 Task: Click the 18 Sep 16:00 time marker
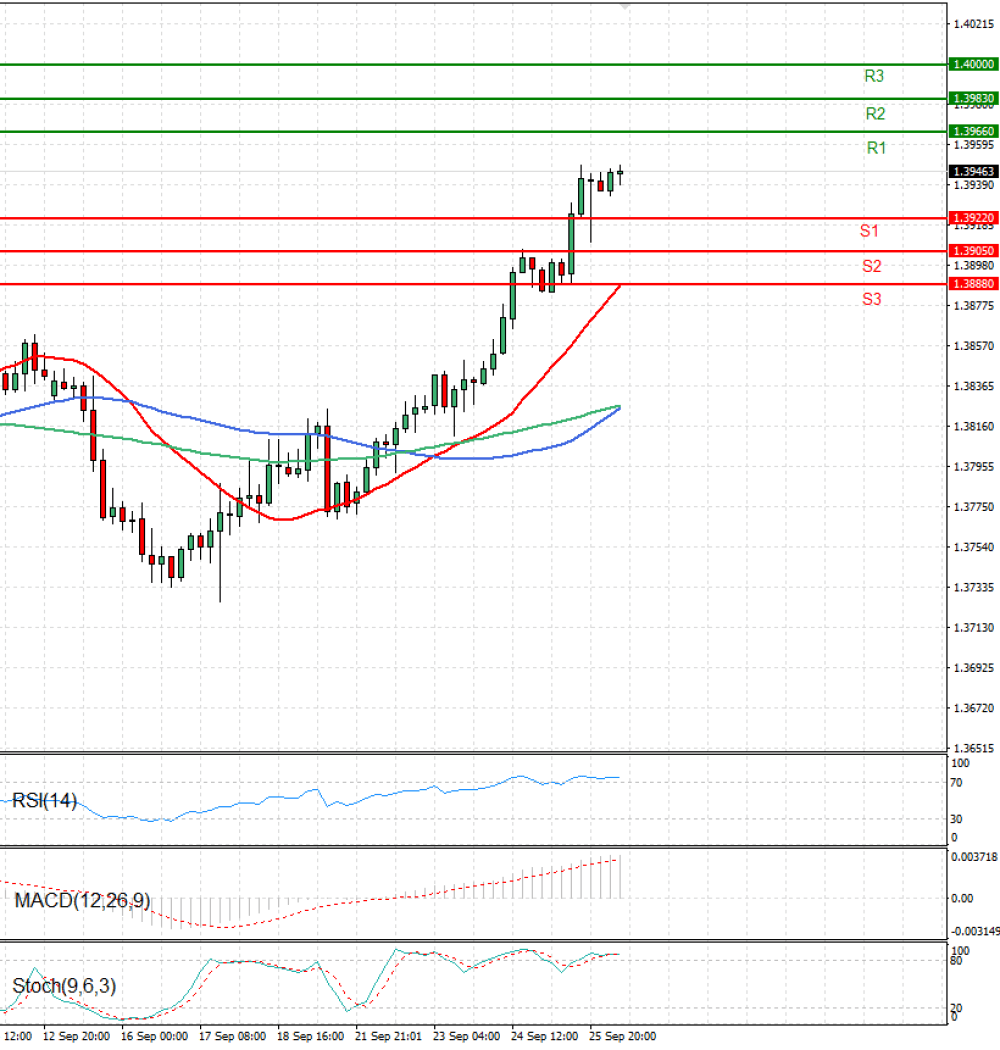click(x=310, y=1037)
